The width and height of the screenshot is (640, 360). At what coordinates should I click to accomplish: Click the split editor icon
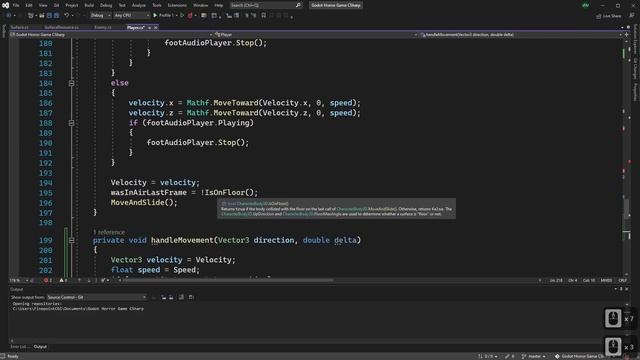pyautogui.click(x=627, y=35)
